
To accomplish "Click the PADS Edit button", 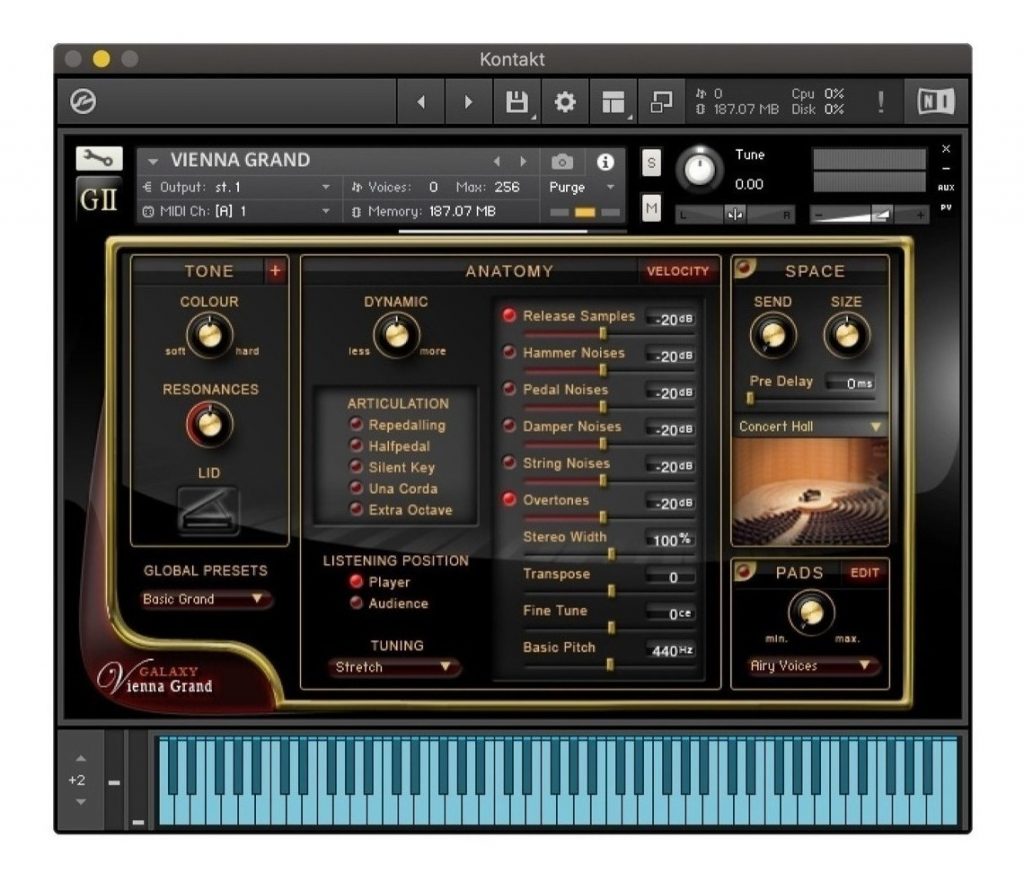I will point(864,573).
